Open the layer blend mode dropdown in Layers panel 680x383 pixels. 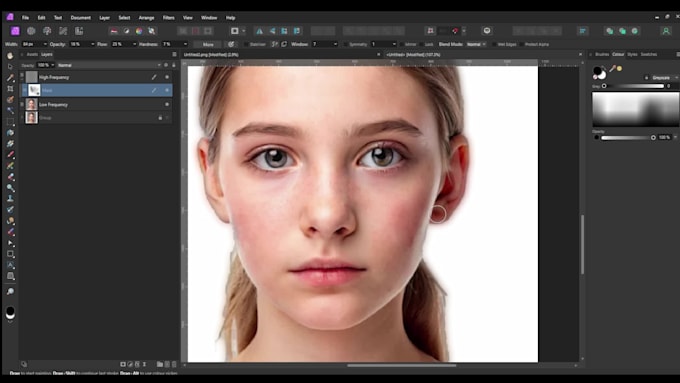click(109, 65)
